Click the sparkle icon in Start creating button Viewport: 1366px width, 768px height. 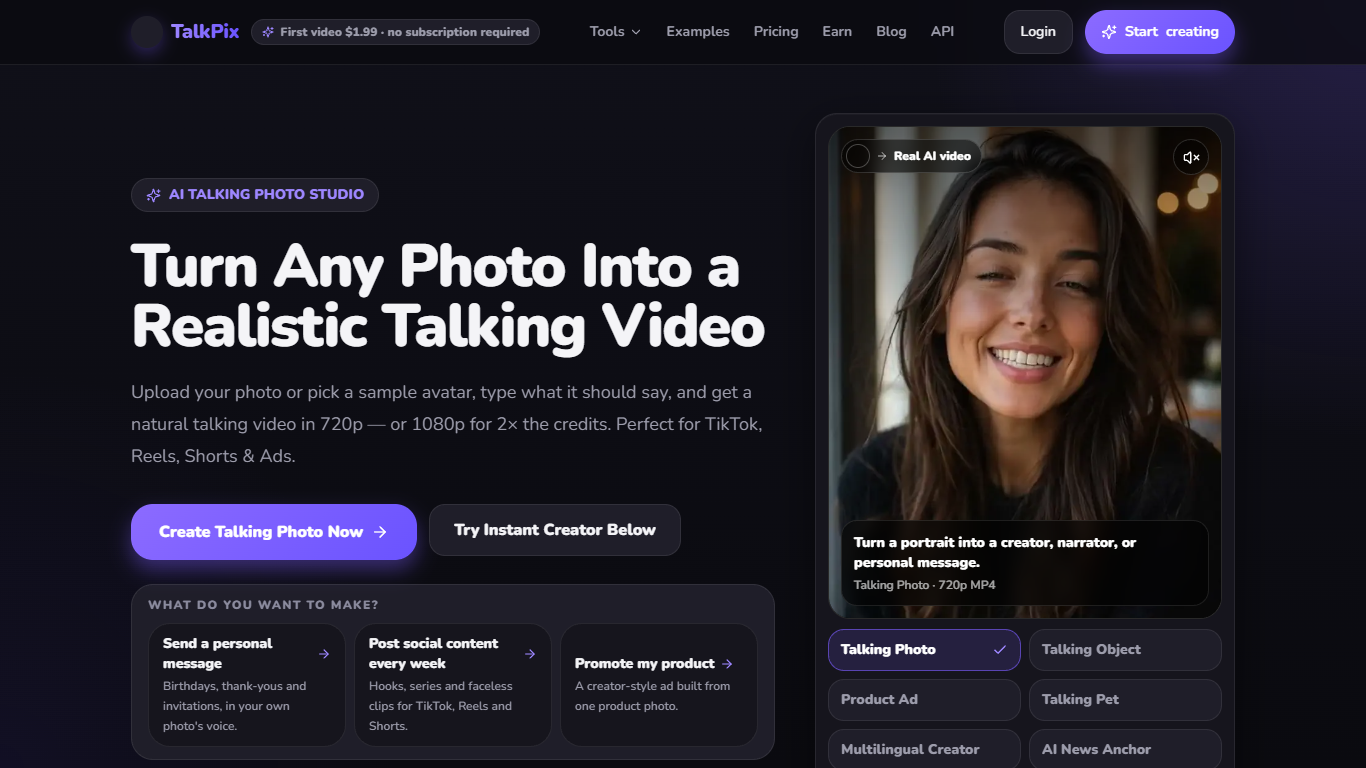pos(1109,32)
